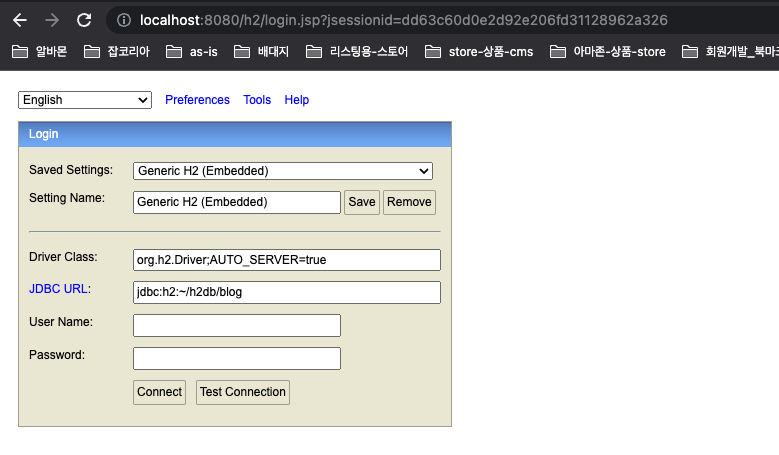Focus the browser address bar URL
This screenshot has height=455, width=779.
click(x=403, y=20)
